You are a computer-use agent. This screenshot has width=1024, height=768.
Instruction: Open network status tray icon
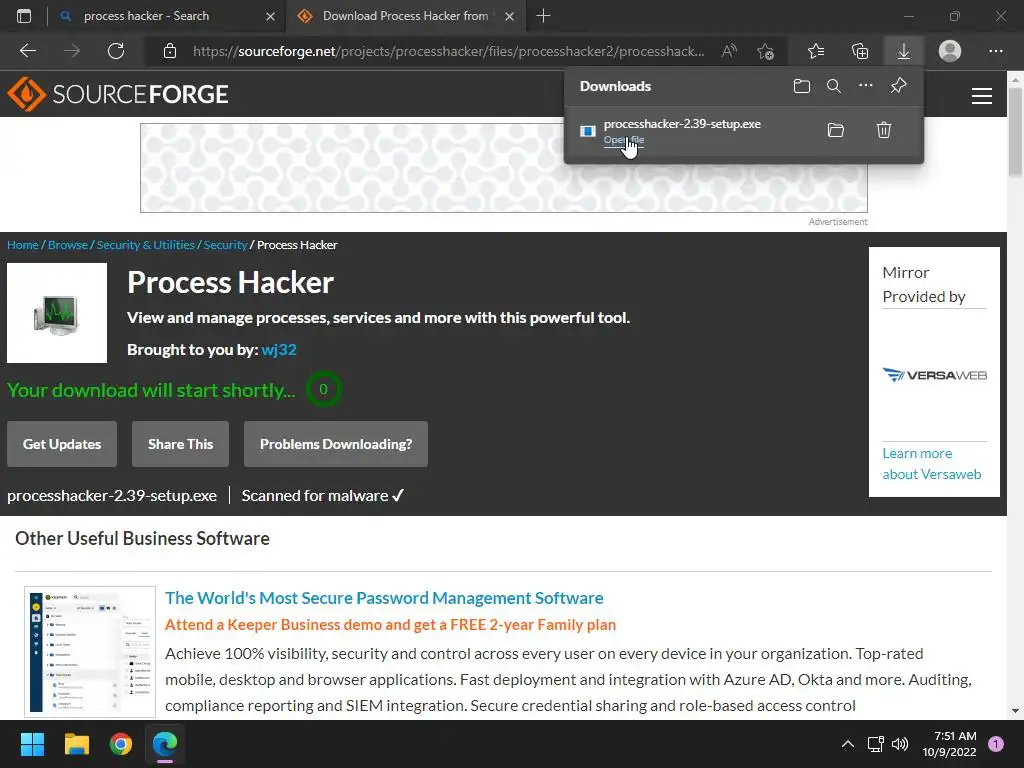tap(875, 744)
